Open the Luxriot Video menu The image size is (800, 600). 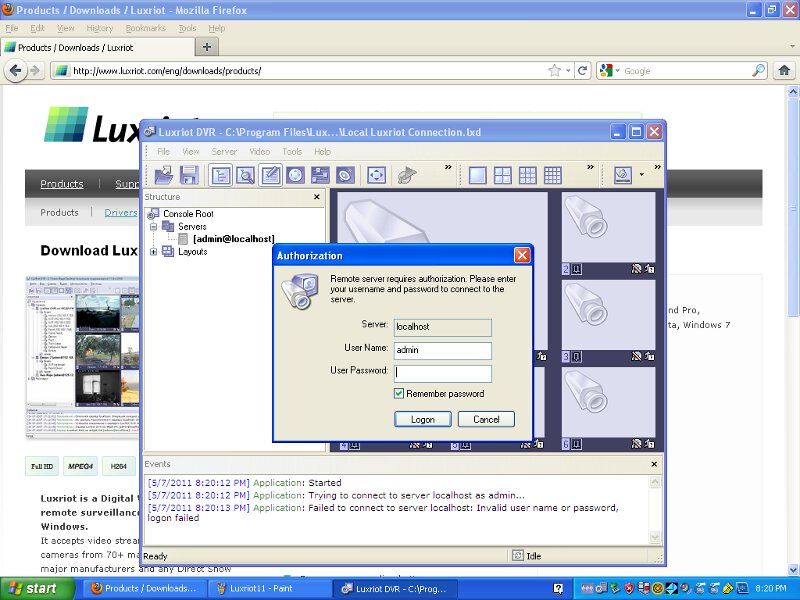[x=260, y=152]
